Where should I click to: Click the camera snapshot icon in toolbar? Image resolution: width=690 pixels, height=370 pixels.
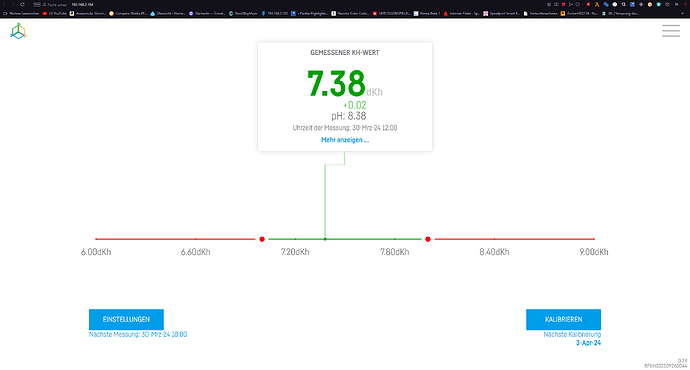point(556,4)
